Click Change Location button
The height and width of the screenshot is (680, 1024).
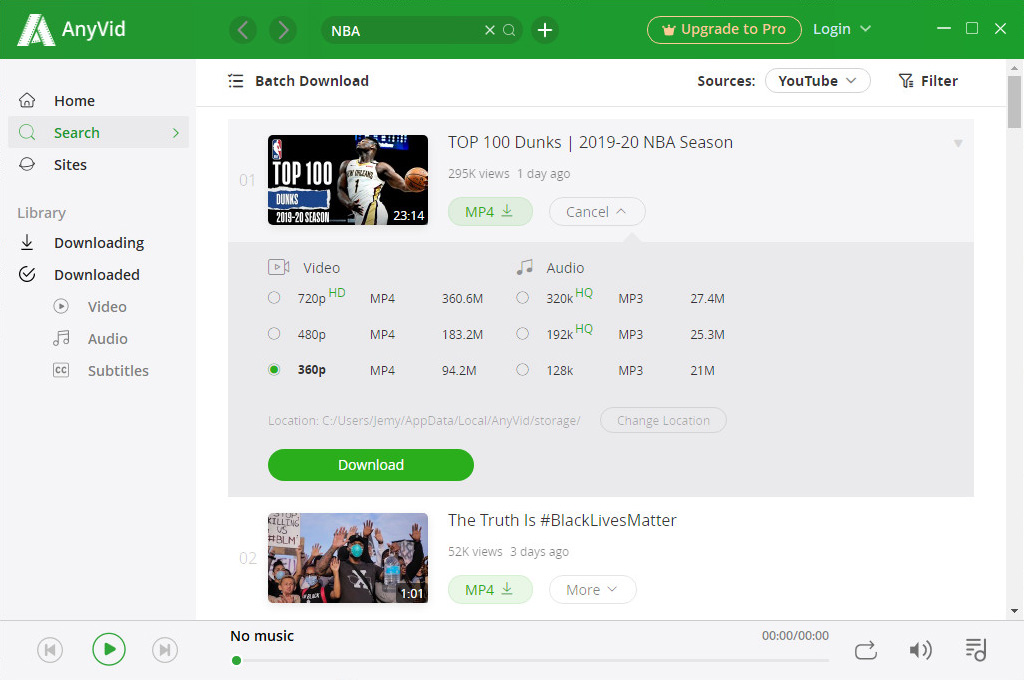coord(664,421)
